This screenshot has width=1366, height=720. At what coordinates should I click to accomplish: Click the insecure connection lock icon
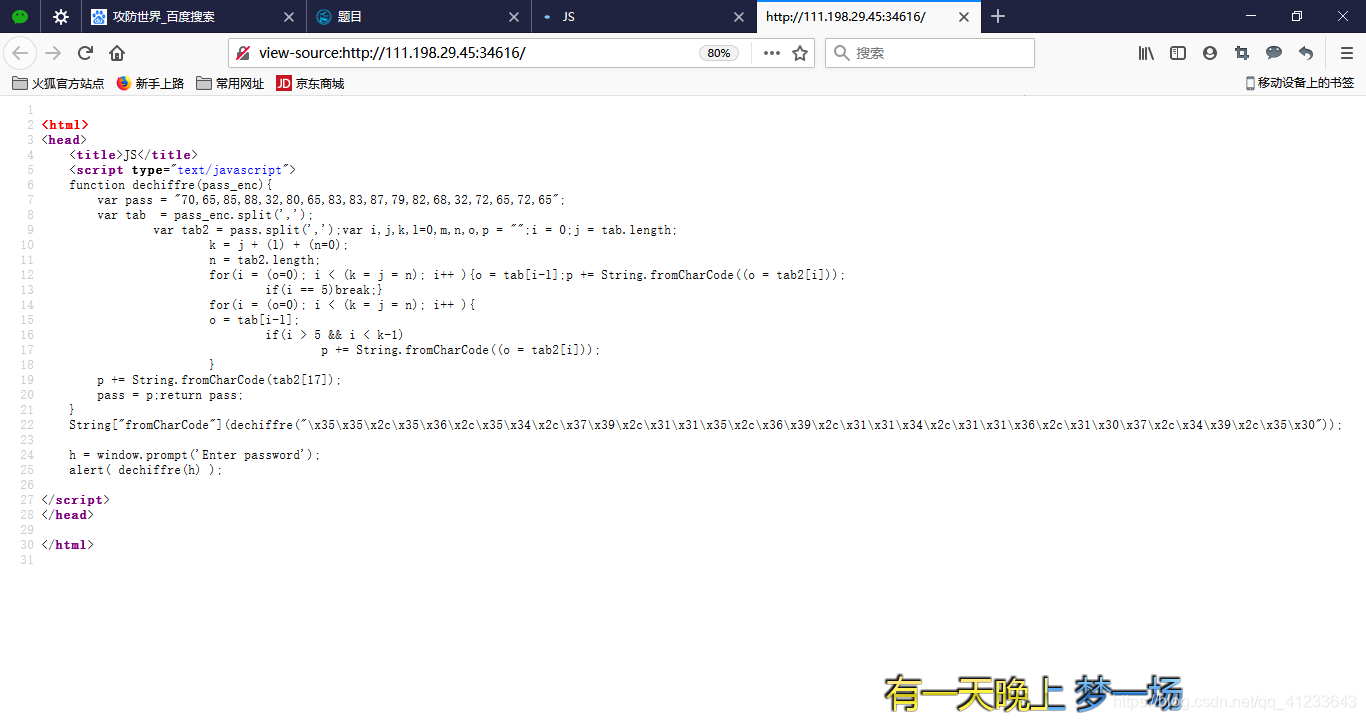click(243, 53)
